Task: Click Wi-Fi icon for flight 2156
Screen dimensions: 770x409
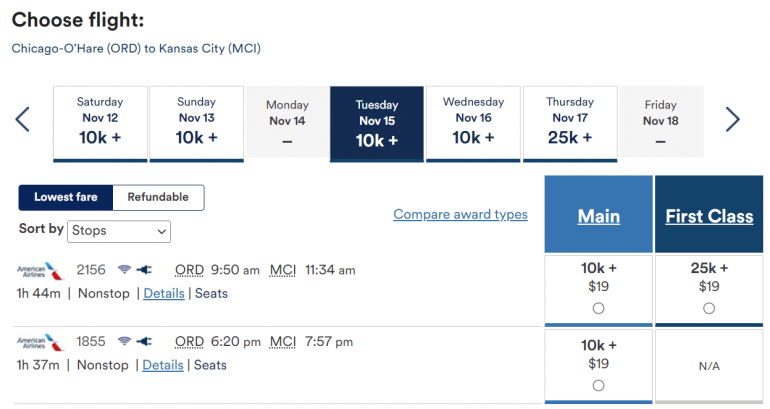Action: pos(124,270)
